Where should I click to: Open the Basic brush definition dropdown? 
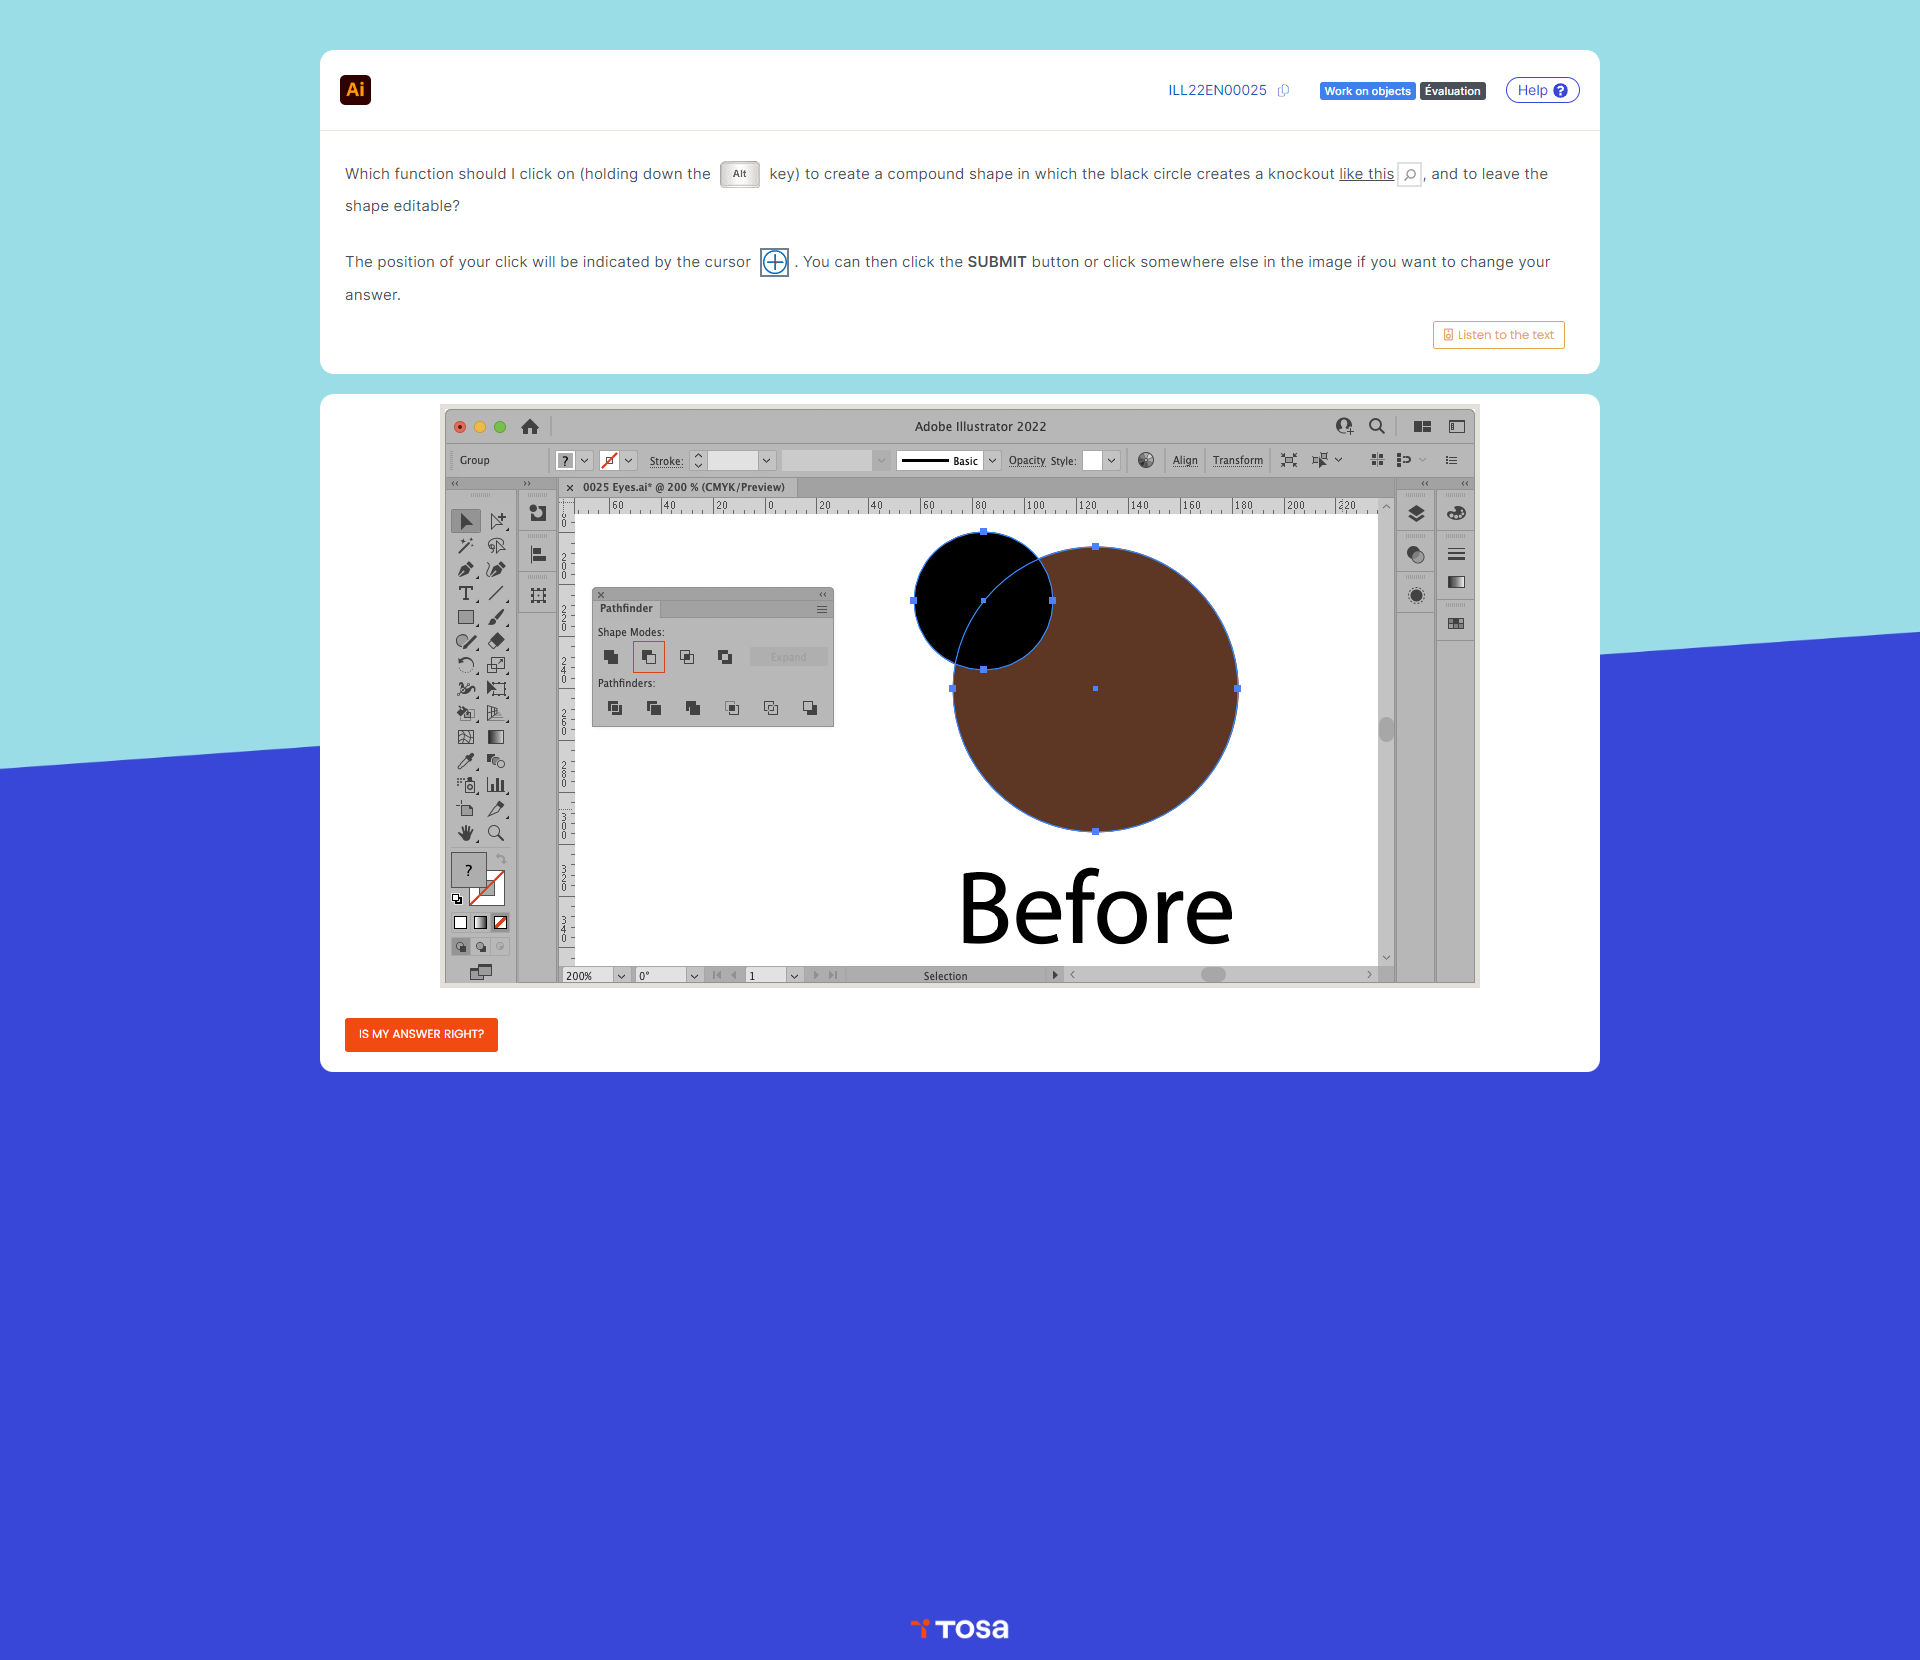tap(993, 461)
